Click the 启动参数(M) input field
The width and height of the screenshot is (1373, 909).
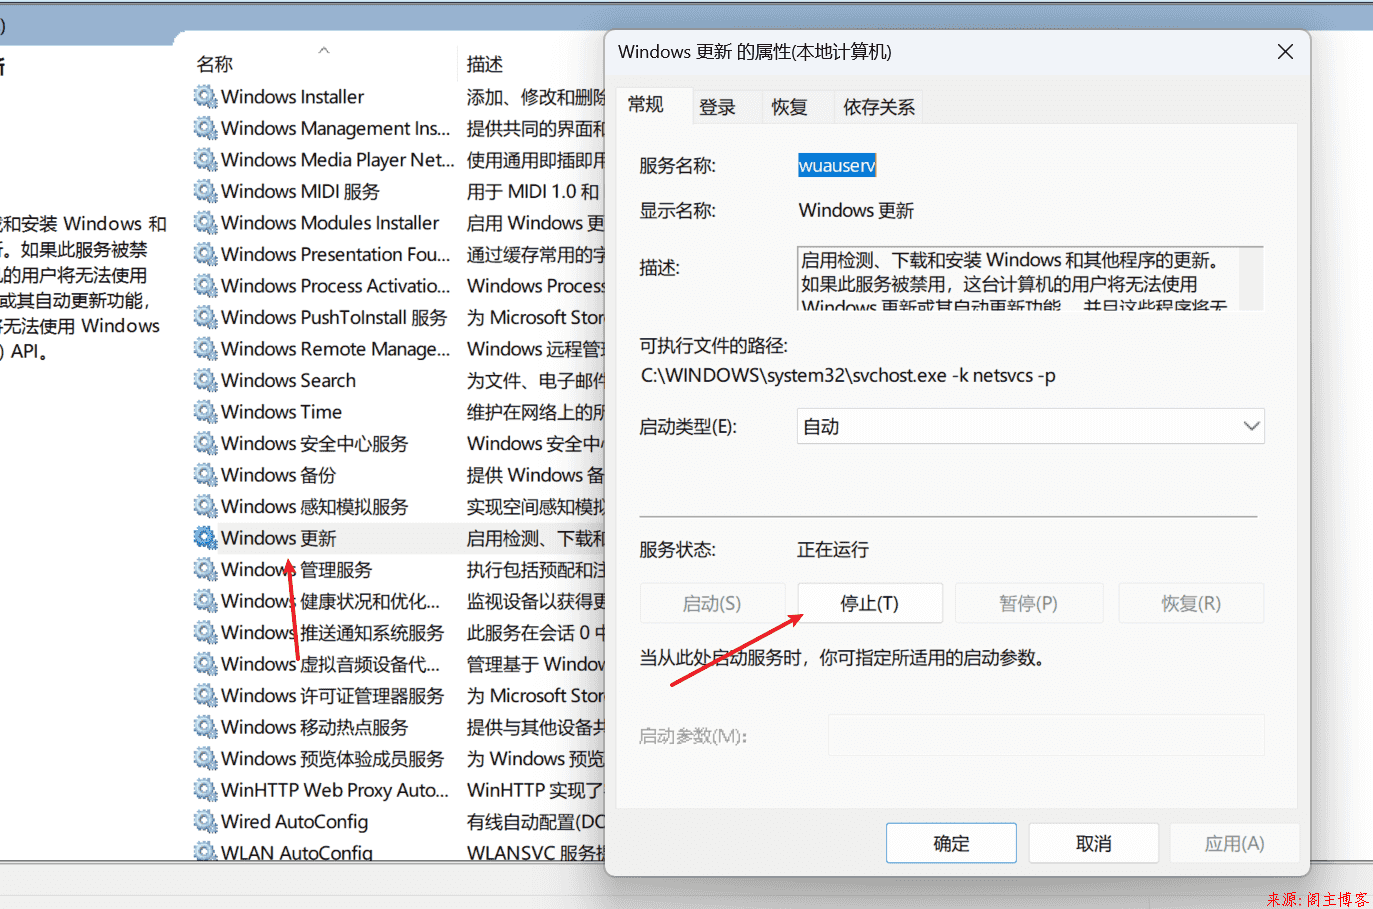[1046, 735]
